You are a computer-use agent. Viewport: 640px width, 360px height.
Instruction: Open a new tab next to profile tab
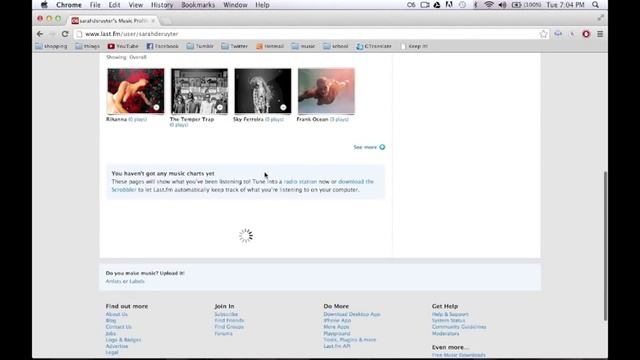point(165,20)
